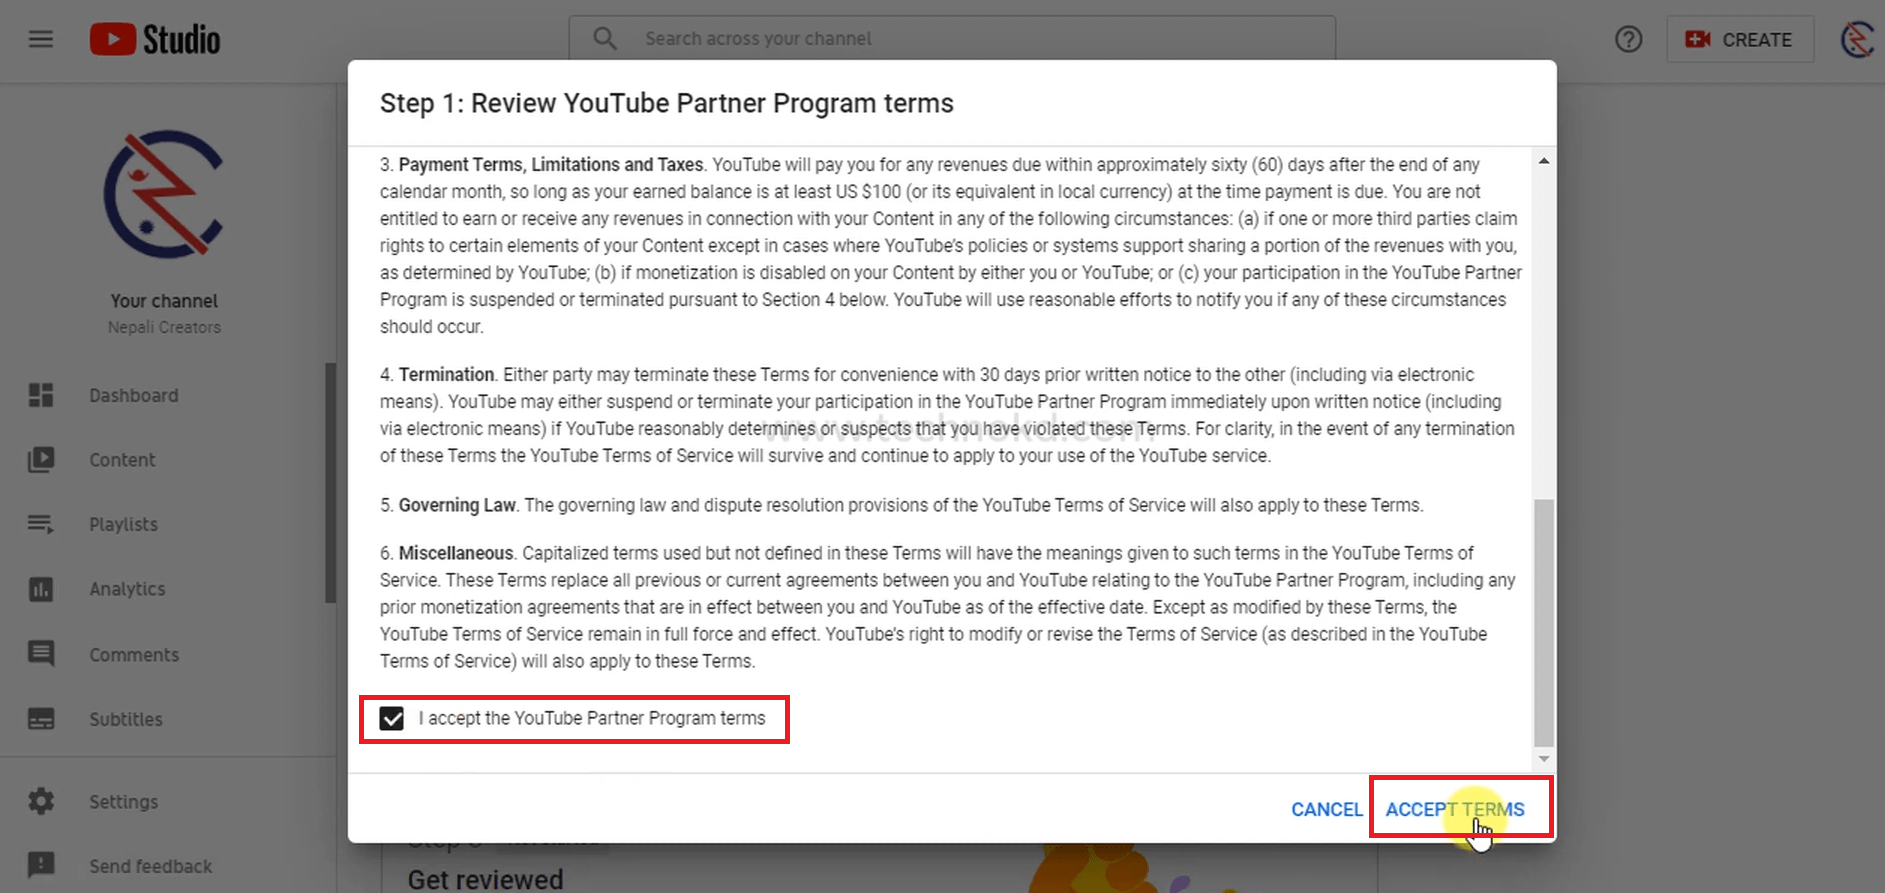Uncheck the accept Partner Program terms checkbox
This screenshot has height=893, width=1885.
392,718
